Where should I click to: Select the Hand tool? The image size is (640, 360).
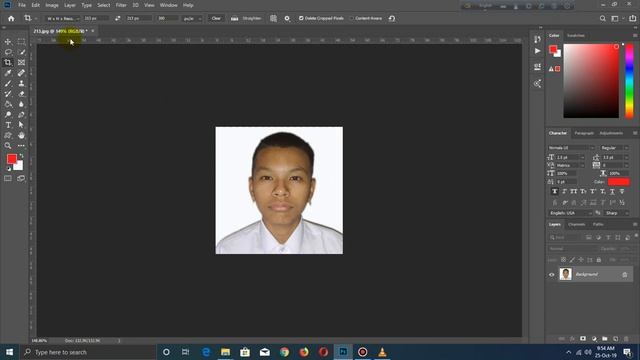(21, 135)
